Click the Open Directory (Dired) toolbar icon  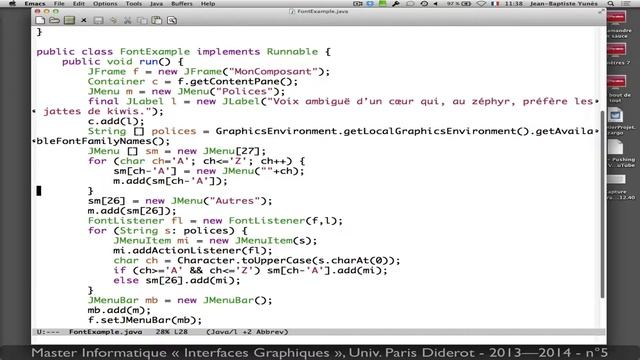coord(69,20)
